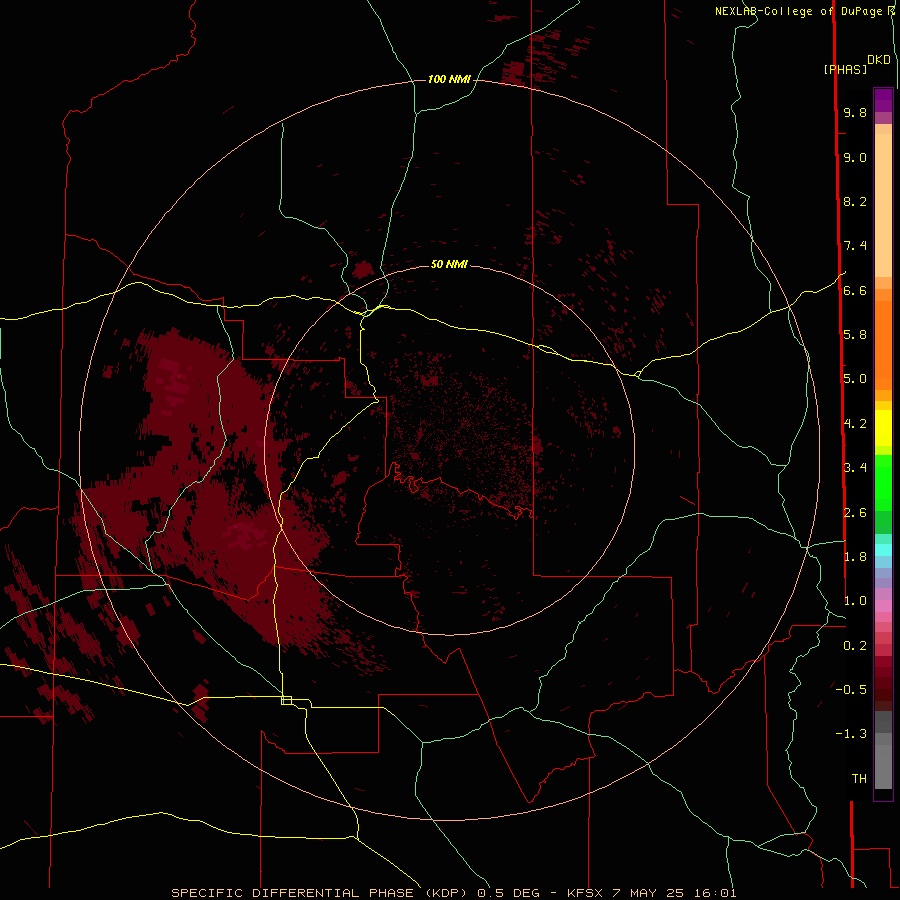
Task: Click the 9.8 value on the legend
Action: tap(855, 112)
